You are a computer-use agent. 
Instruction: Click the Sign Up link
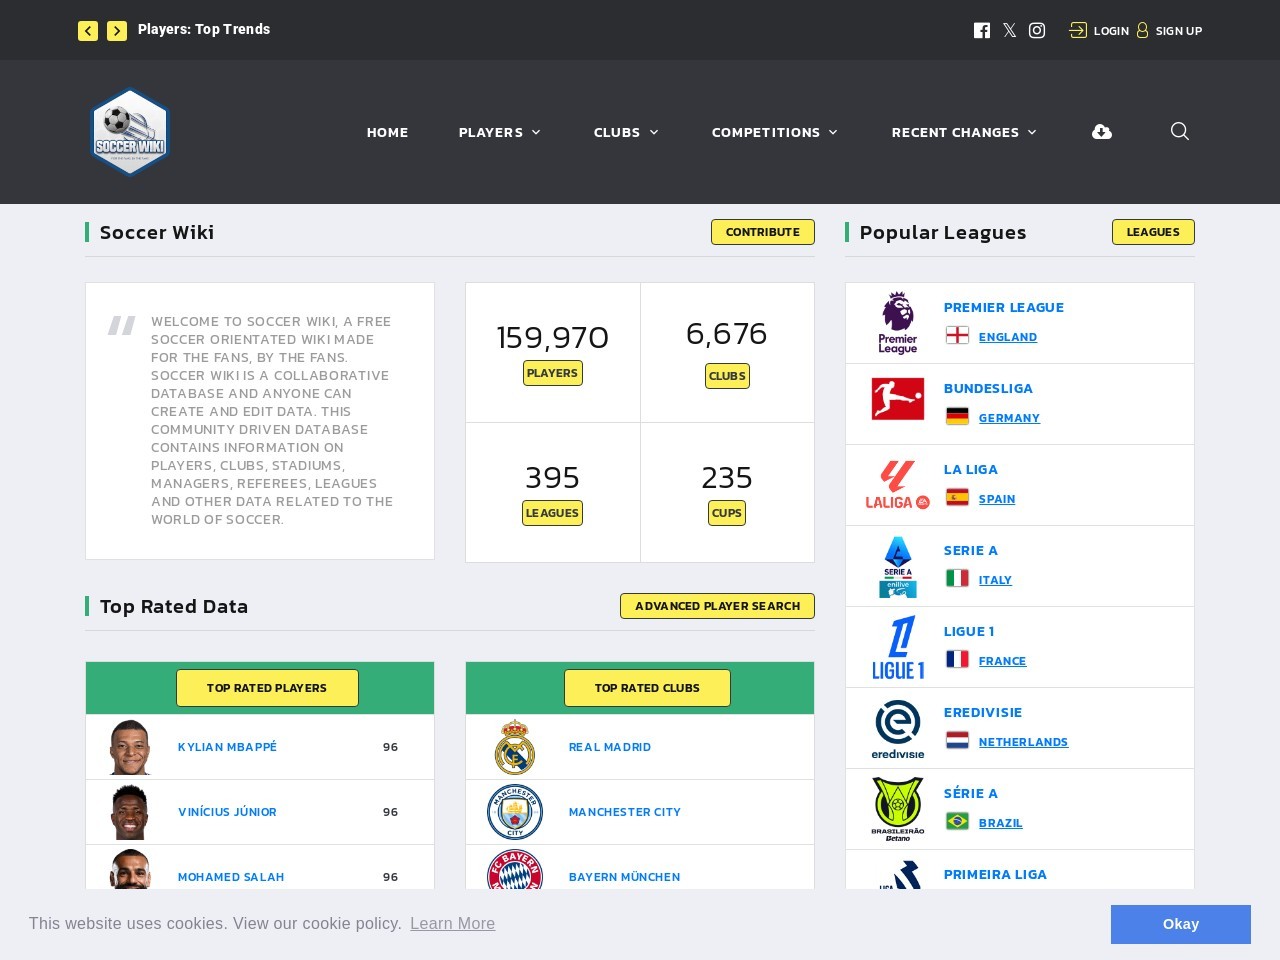tap(1169, 31)
